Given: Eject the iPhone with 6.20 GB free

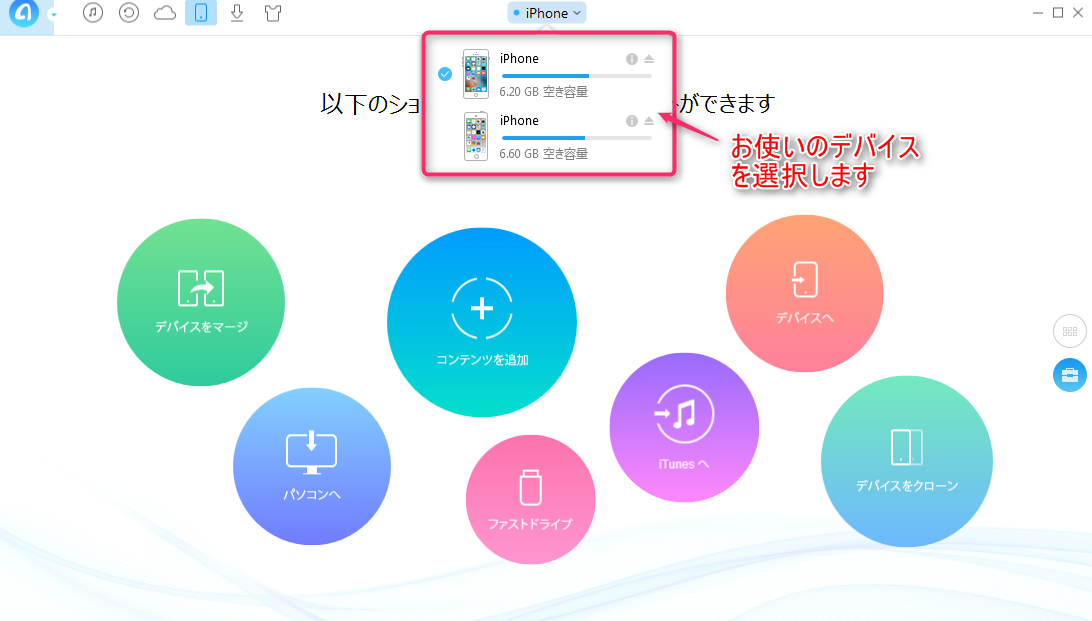Looking at the screenshot, I should pyautogui.click(x=649, y=59).
